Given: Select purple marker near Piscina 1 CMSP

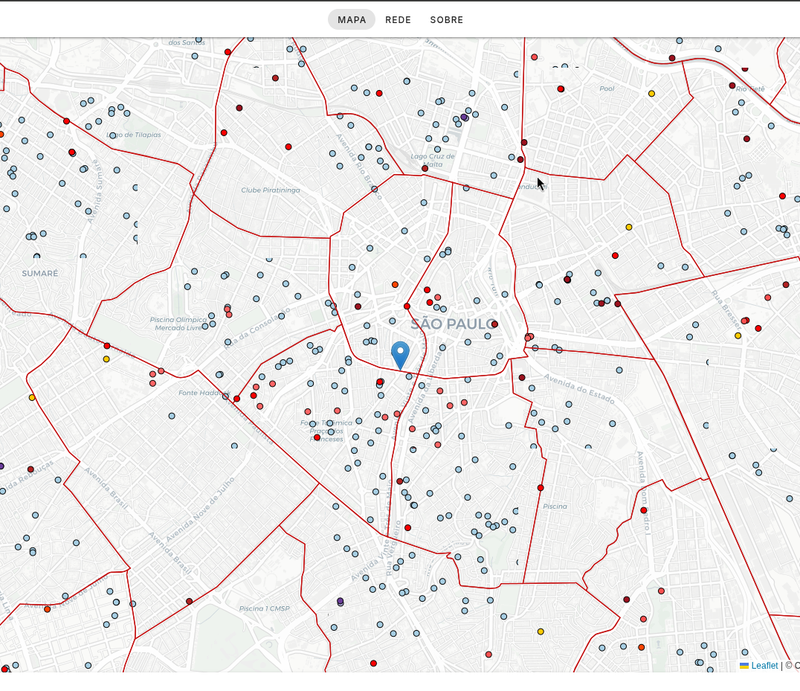Looking at the screenshot, I should point(340,601).
